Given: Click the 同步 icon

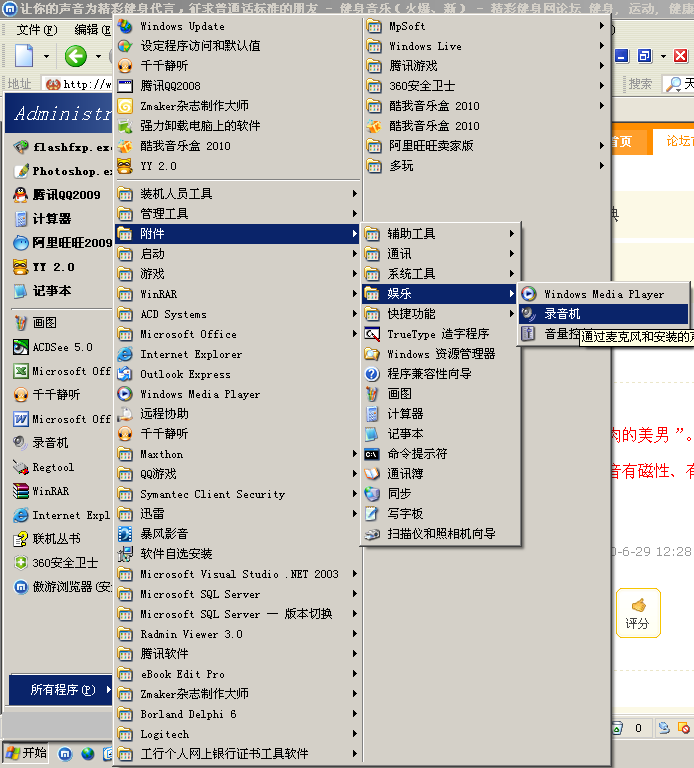Looking at the screenshot, I should [372, 494].
